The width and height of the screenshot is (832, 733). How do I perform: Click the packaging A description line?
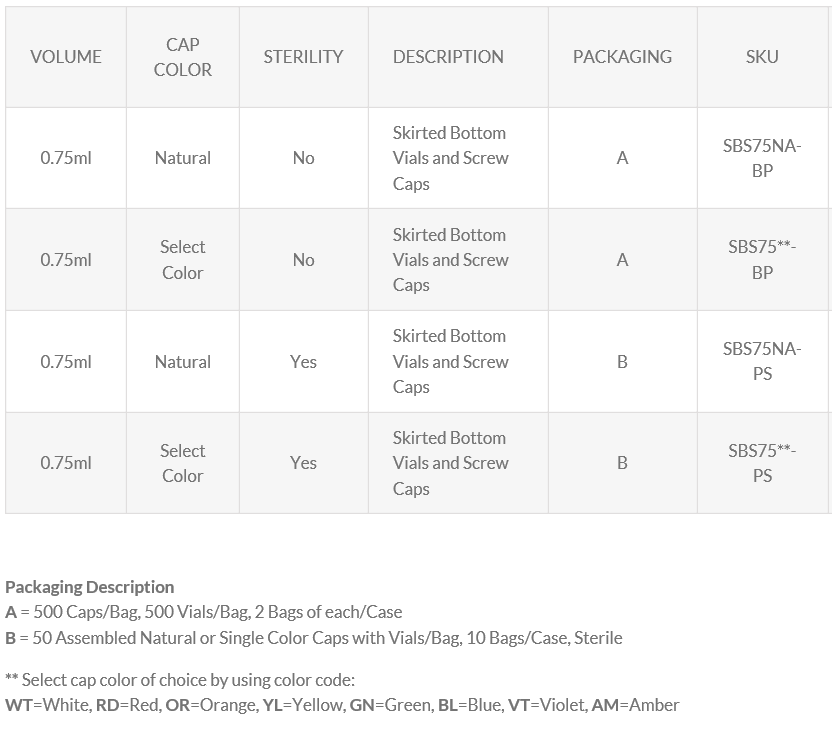(x=204, y=612)
